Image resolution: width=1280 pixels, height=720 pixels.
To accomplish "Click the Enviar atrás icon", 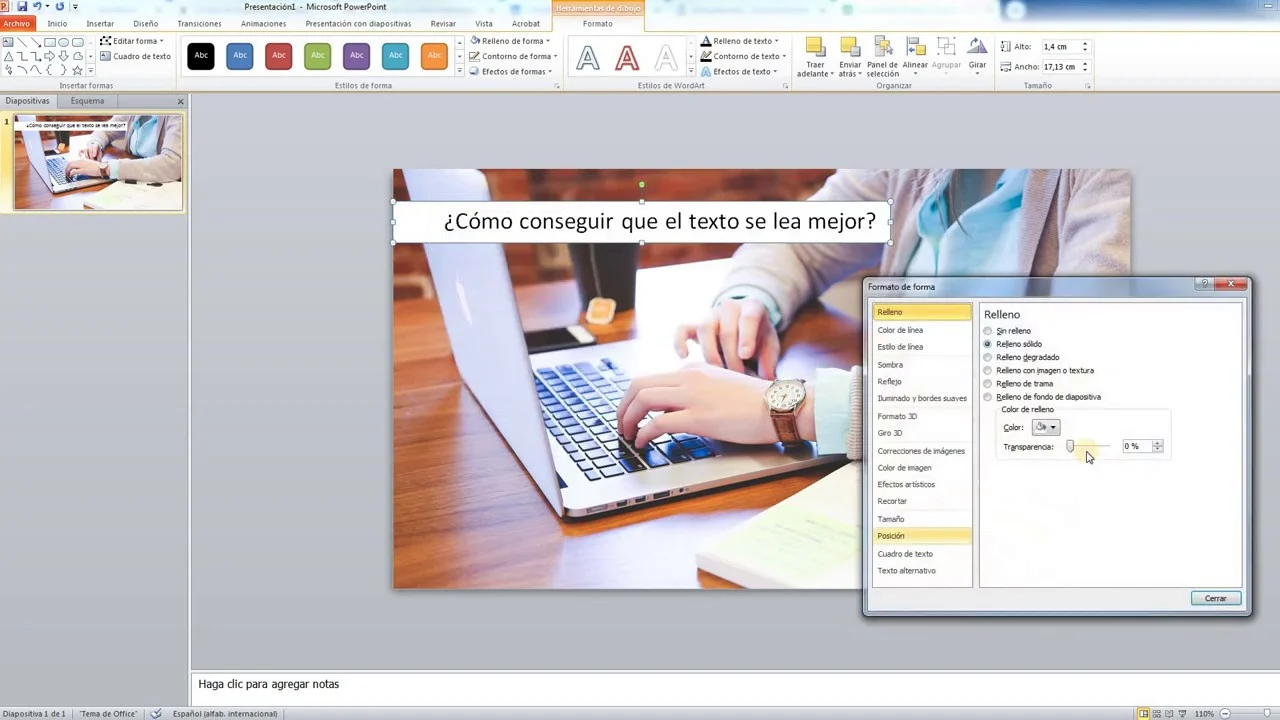I will 849,50.
